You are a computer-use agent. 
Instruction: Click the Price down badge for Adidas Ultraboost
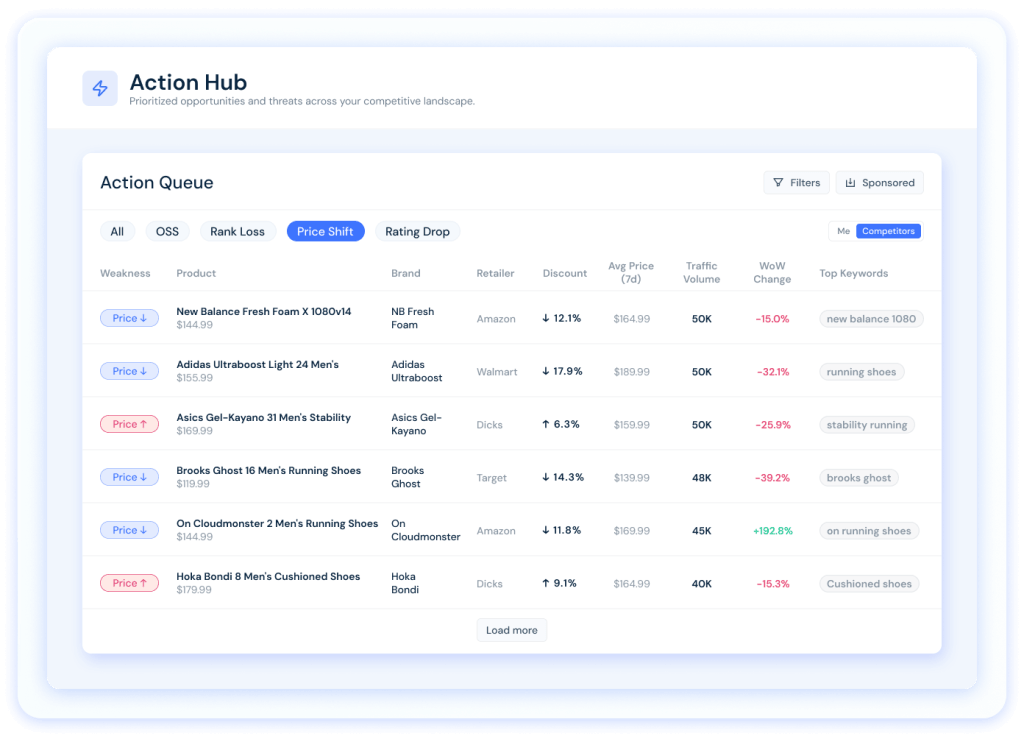point(129,371)
